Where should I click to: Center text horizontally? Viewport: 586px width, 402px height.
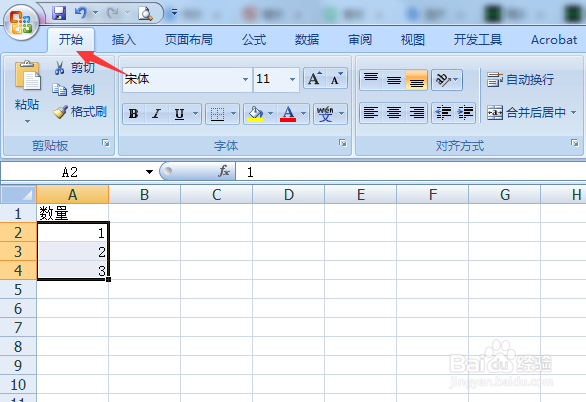tap(394, 112)
